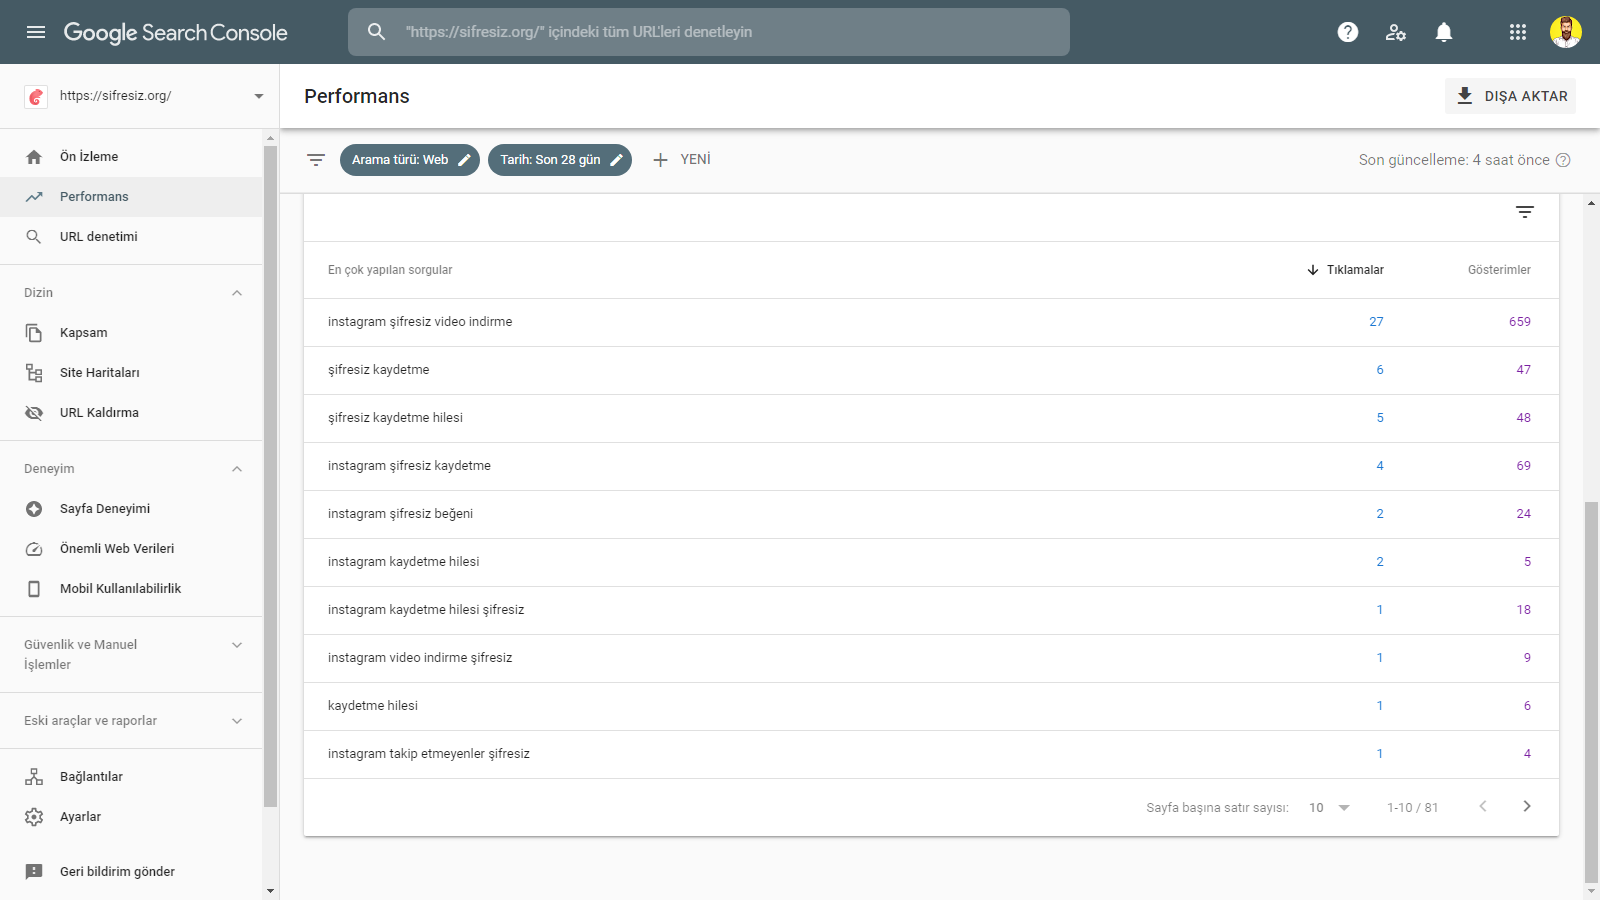Viewport: 1600px width, 900px height.
Task: Add a new filter with YENİ
Action: click(x=681, y=160)
